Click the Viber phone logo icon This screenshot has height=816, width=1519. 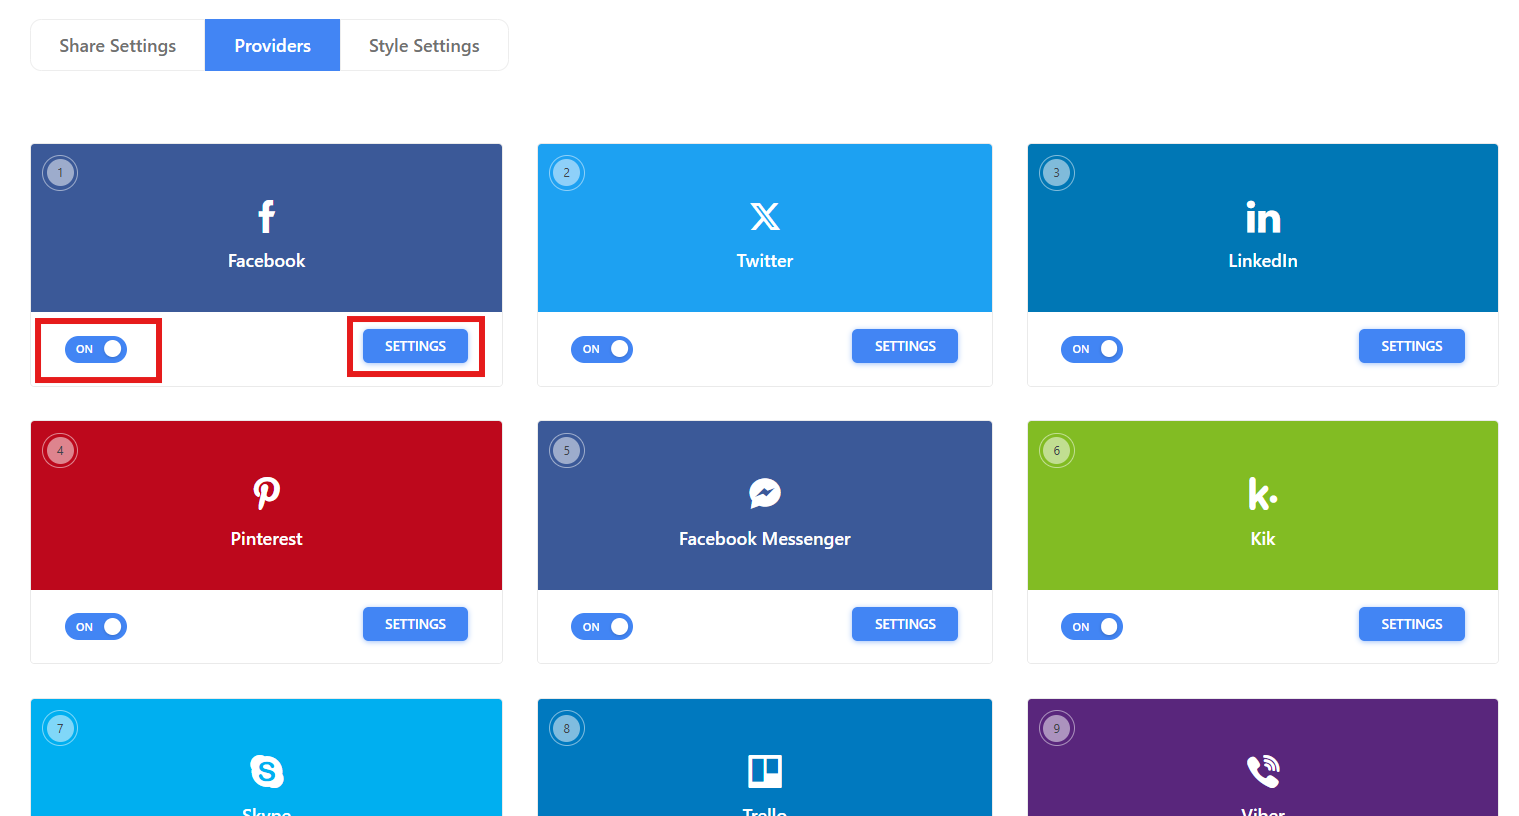pos(1263,771)
